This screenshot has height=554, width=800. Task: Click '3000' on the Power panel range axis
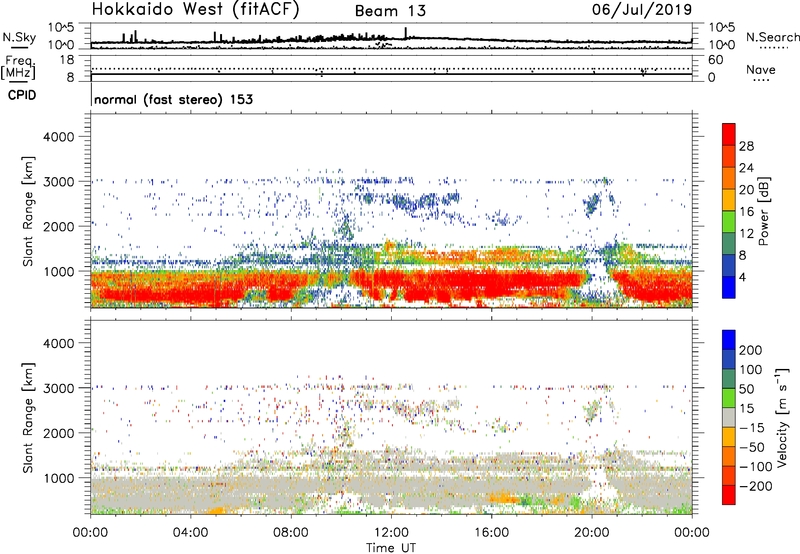click(59, 182)
